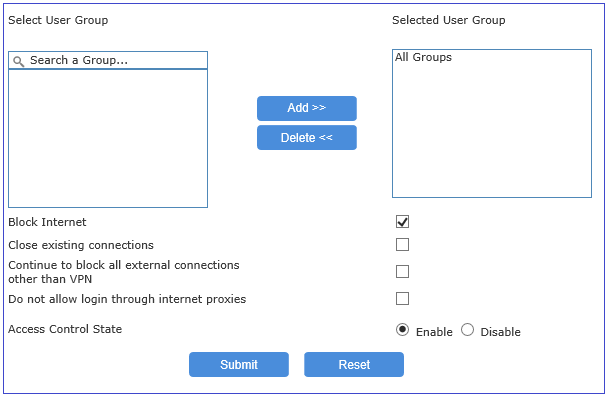Click the Access Control State label
Image resolution: width=606 pixels, height=395 pixels.
click(x=65, y=329)
